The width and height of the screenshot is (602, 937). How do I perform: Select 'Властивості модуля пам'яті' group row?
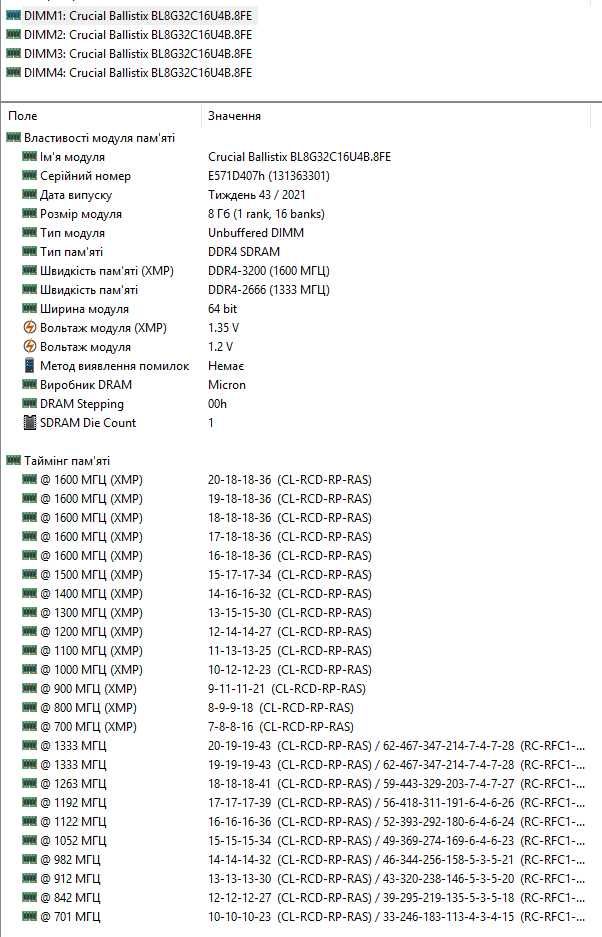point(91,138)
